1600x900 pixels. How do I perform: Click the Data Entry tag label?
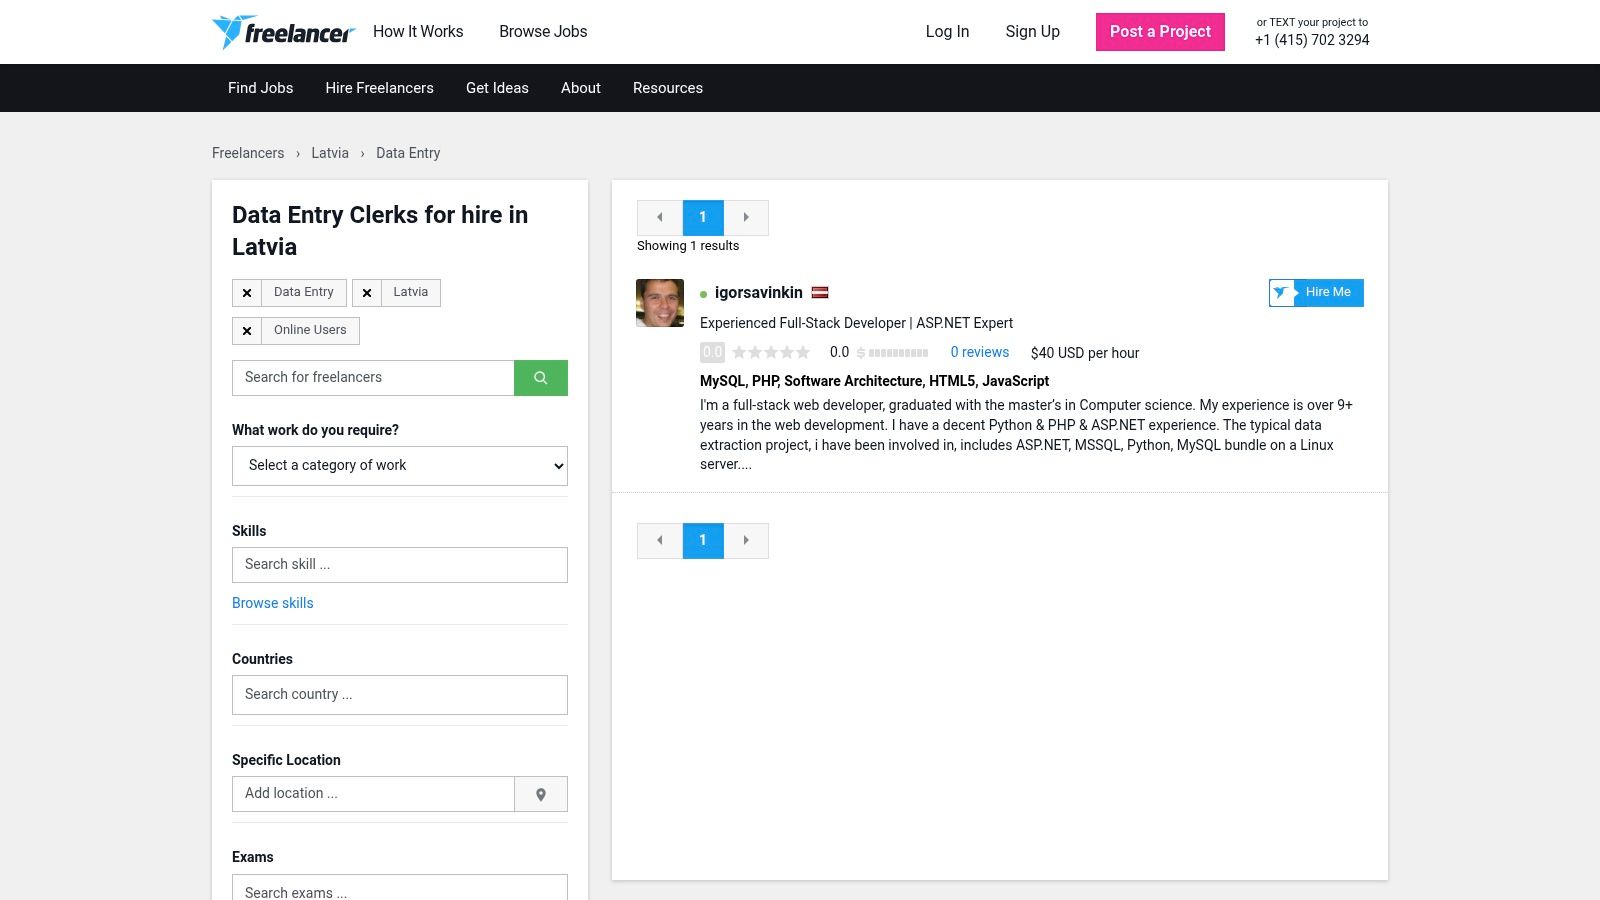[304, 293]
